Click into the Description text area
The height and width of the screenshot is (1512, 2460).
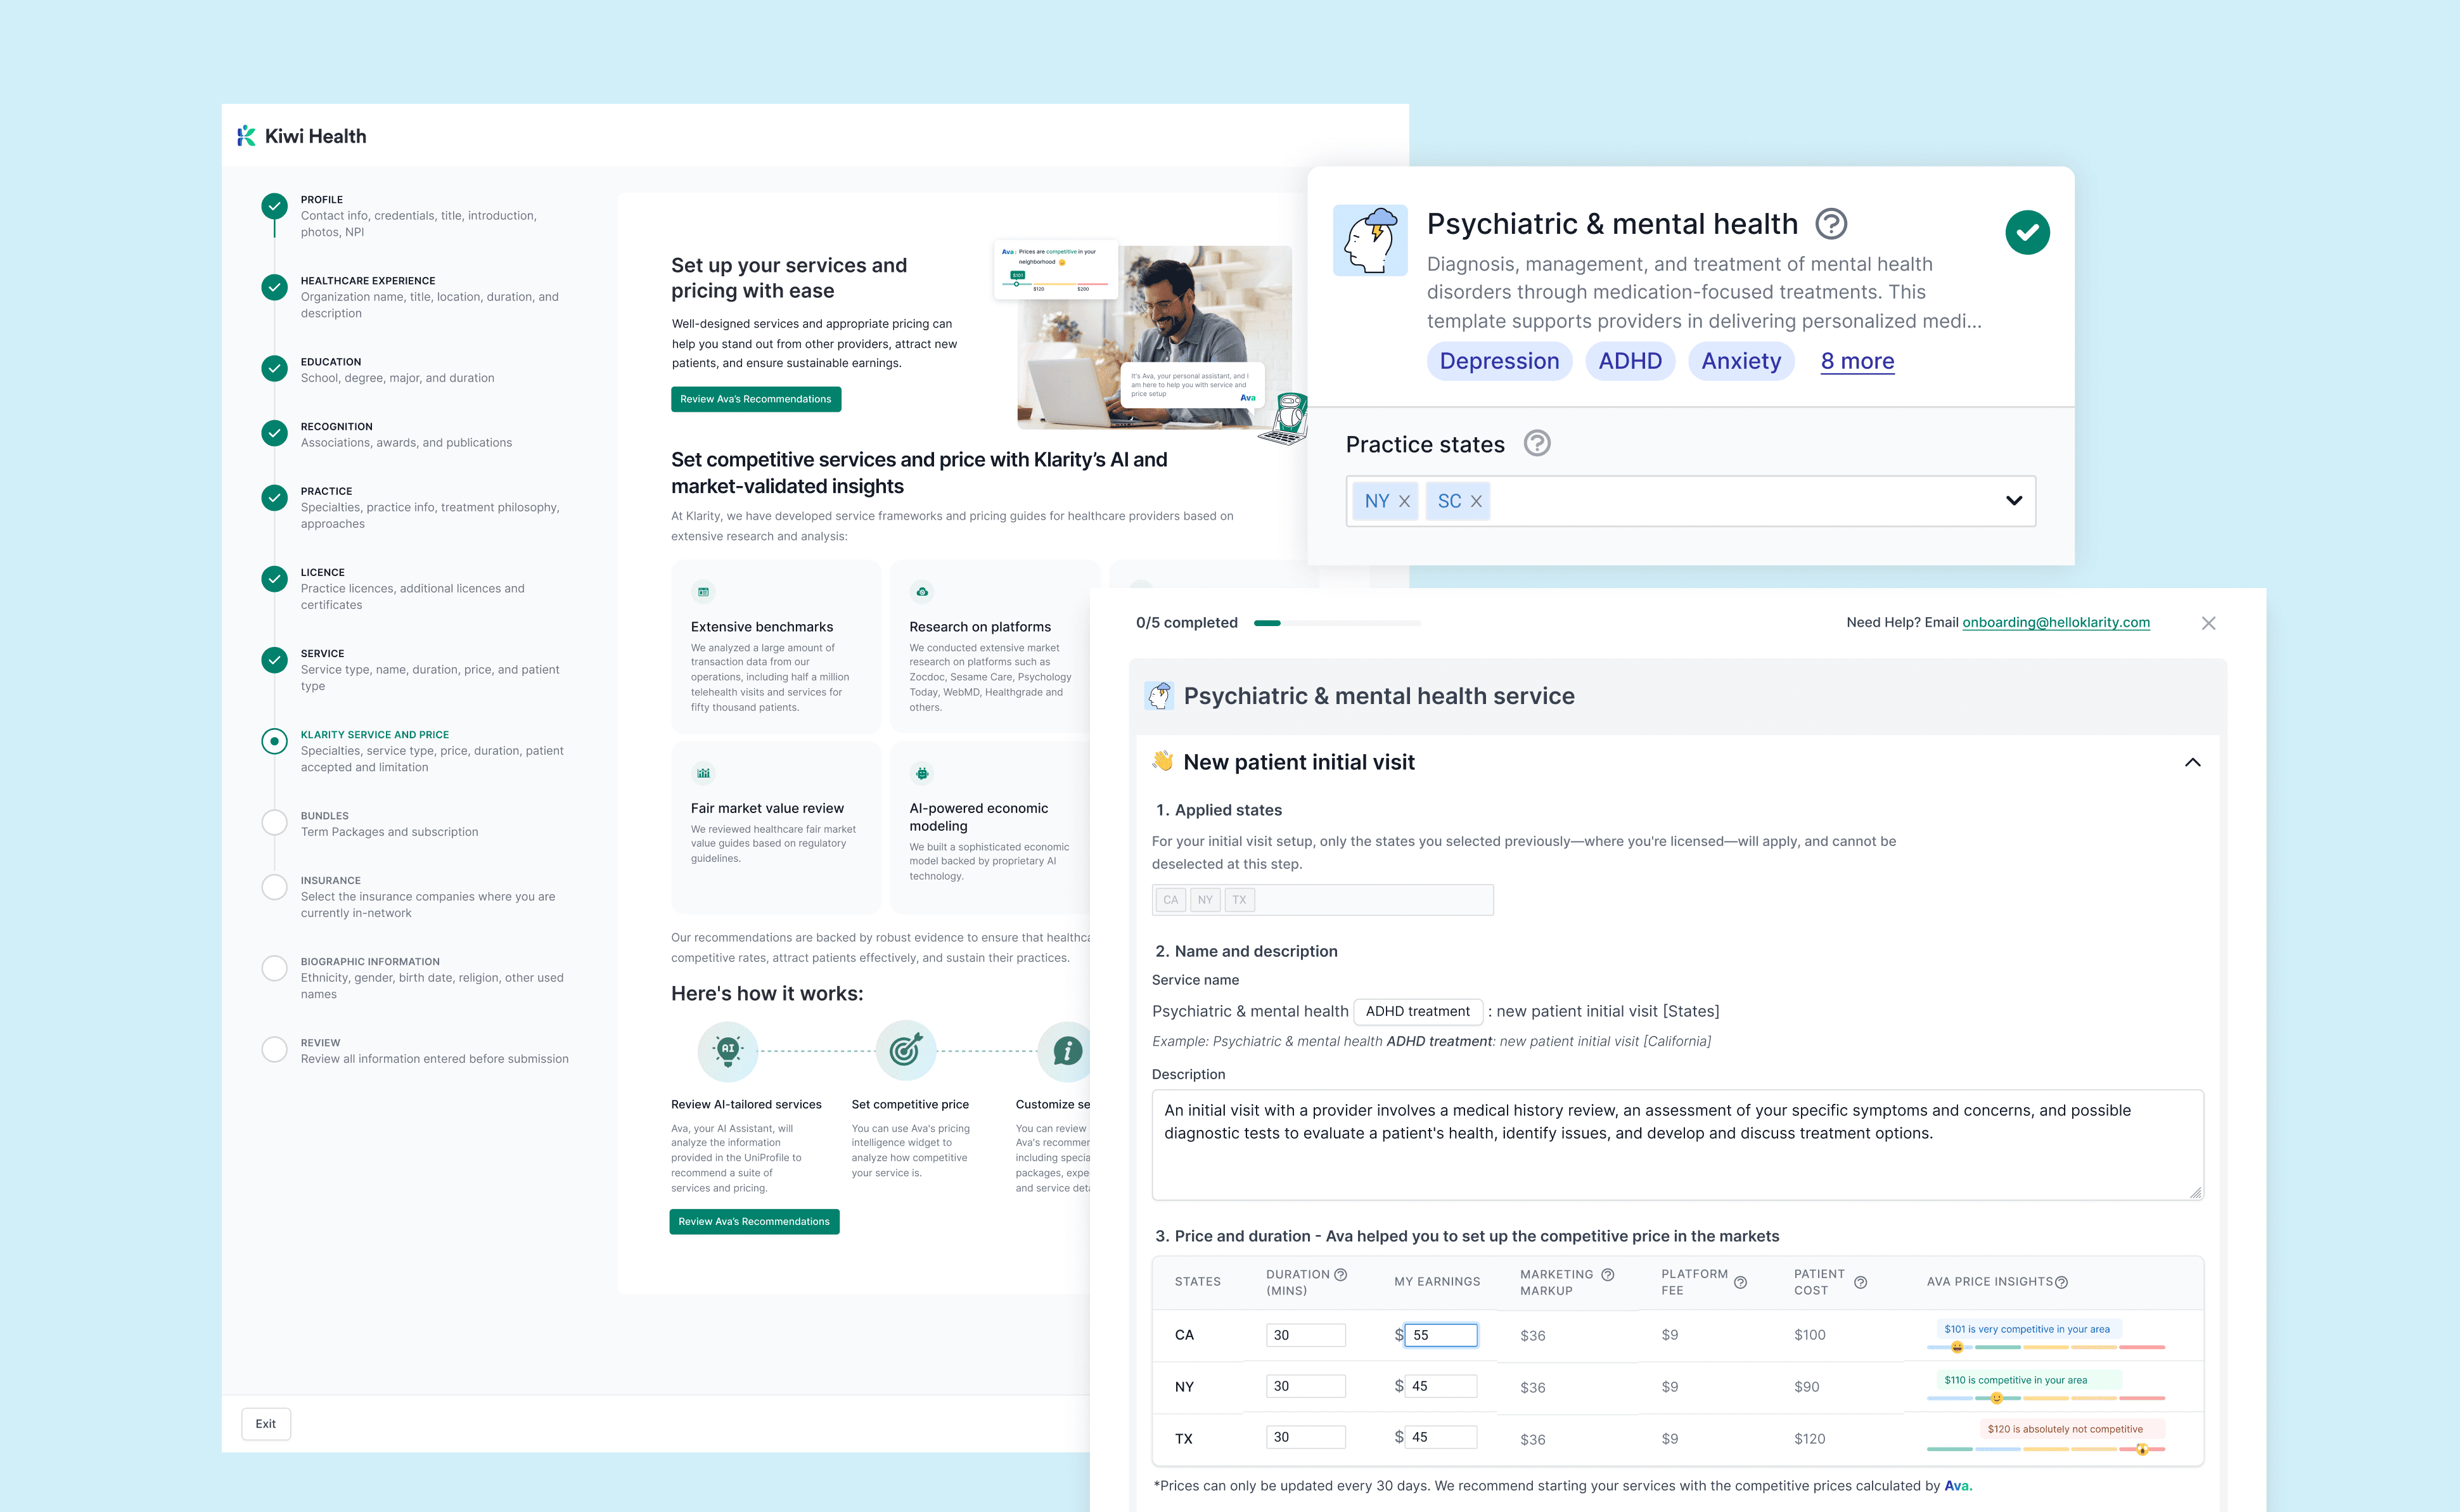pyautogui.click(x=1677, y=1145)
